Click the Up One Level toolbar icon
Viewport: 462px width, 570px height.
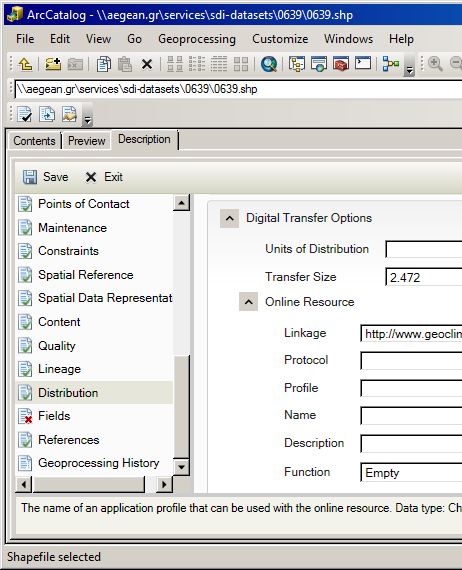tap(26, 64)
